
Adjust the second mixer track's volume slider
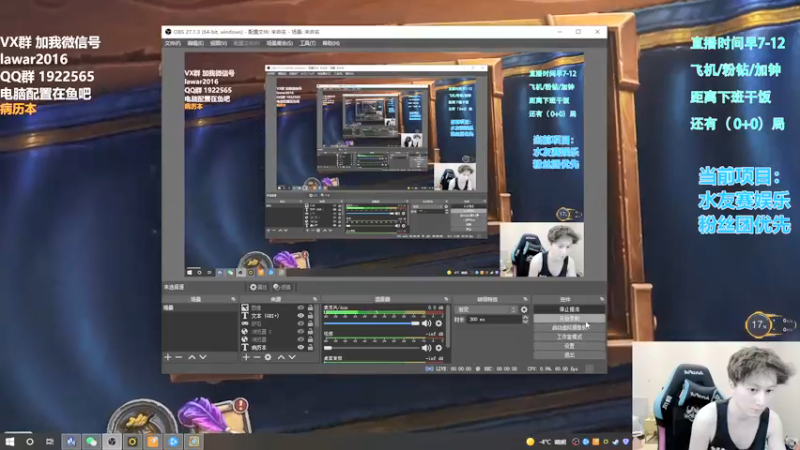coord(371,348)
